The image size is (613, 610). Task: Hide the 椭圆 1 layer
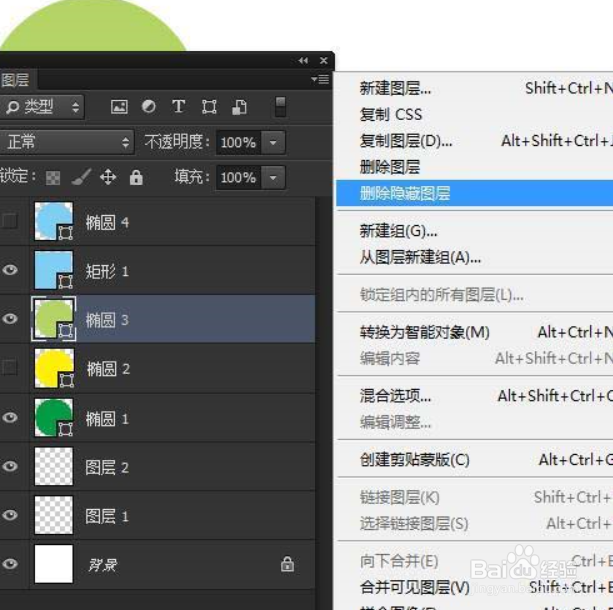pos(10,417)
